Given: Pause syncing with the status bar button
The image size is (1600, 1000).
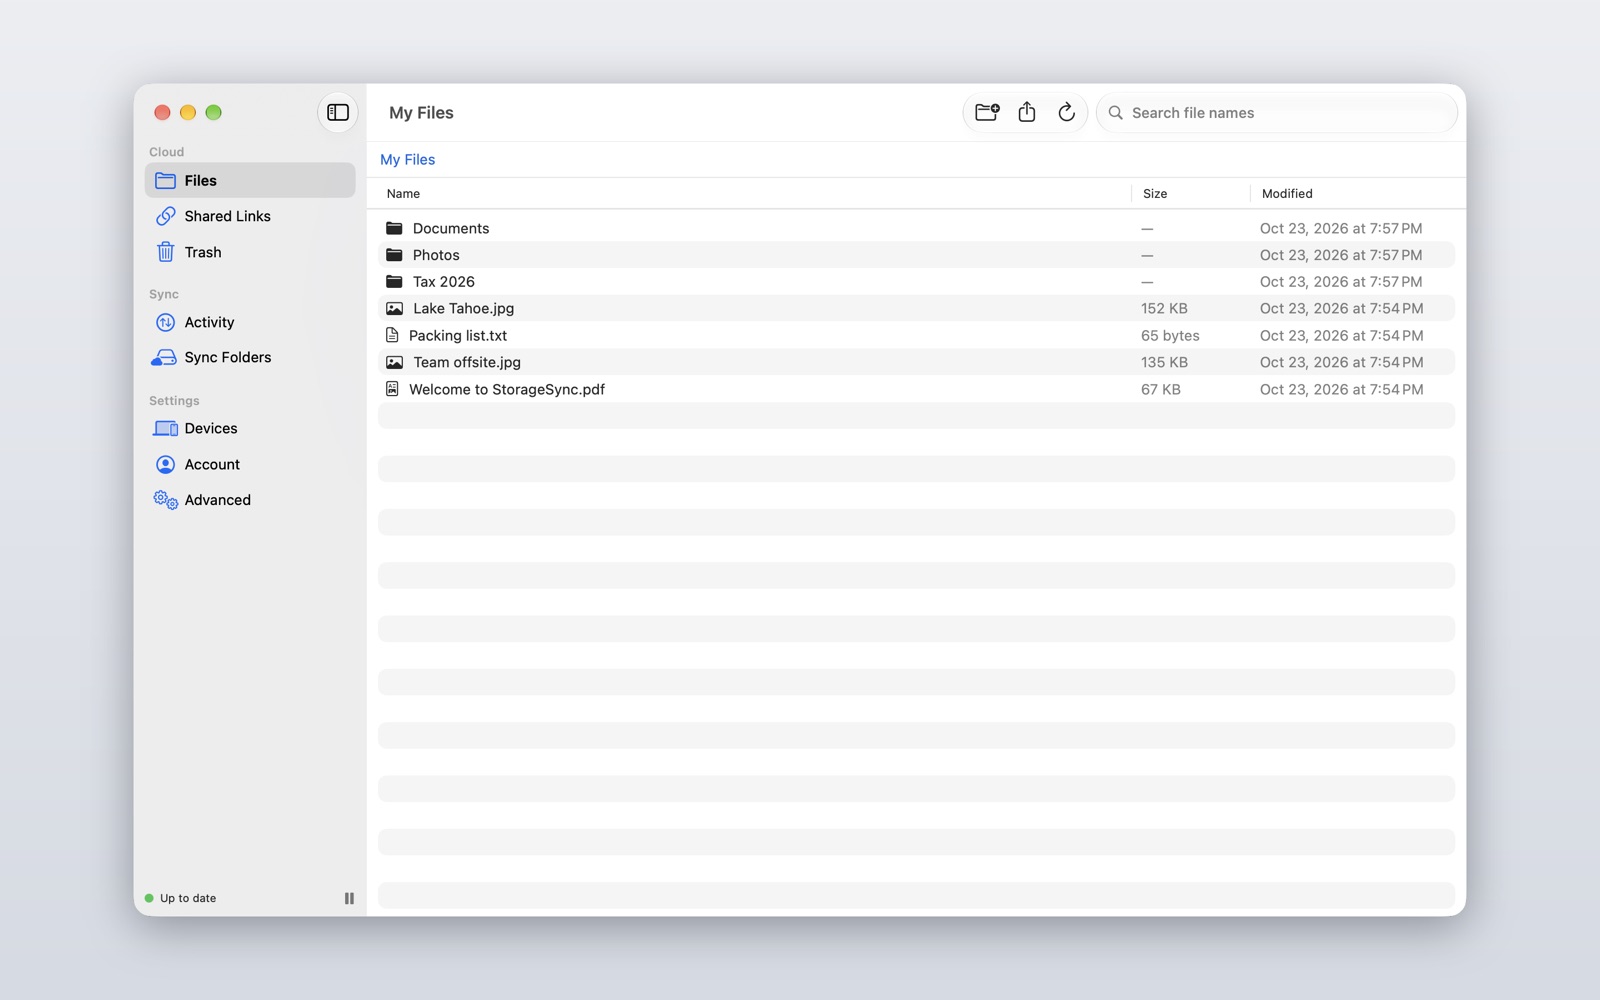Looking at the screenshot, I should [x=349, y=898].
